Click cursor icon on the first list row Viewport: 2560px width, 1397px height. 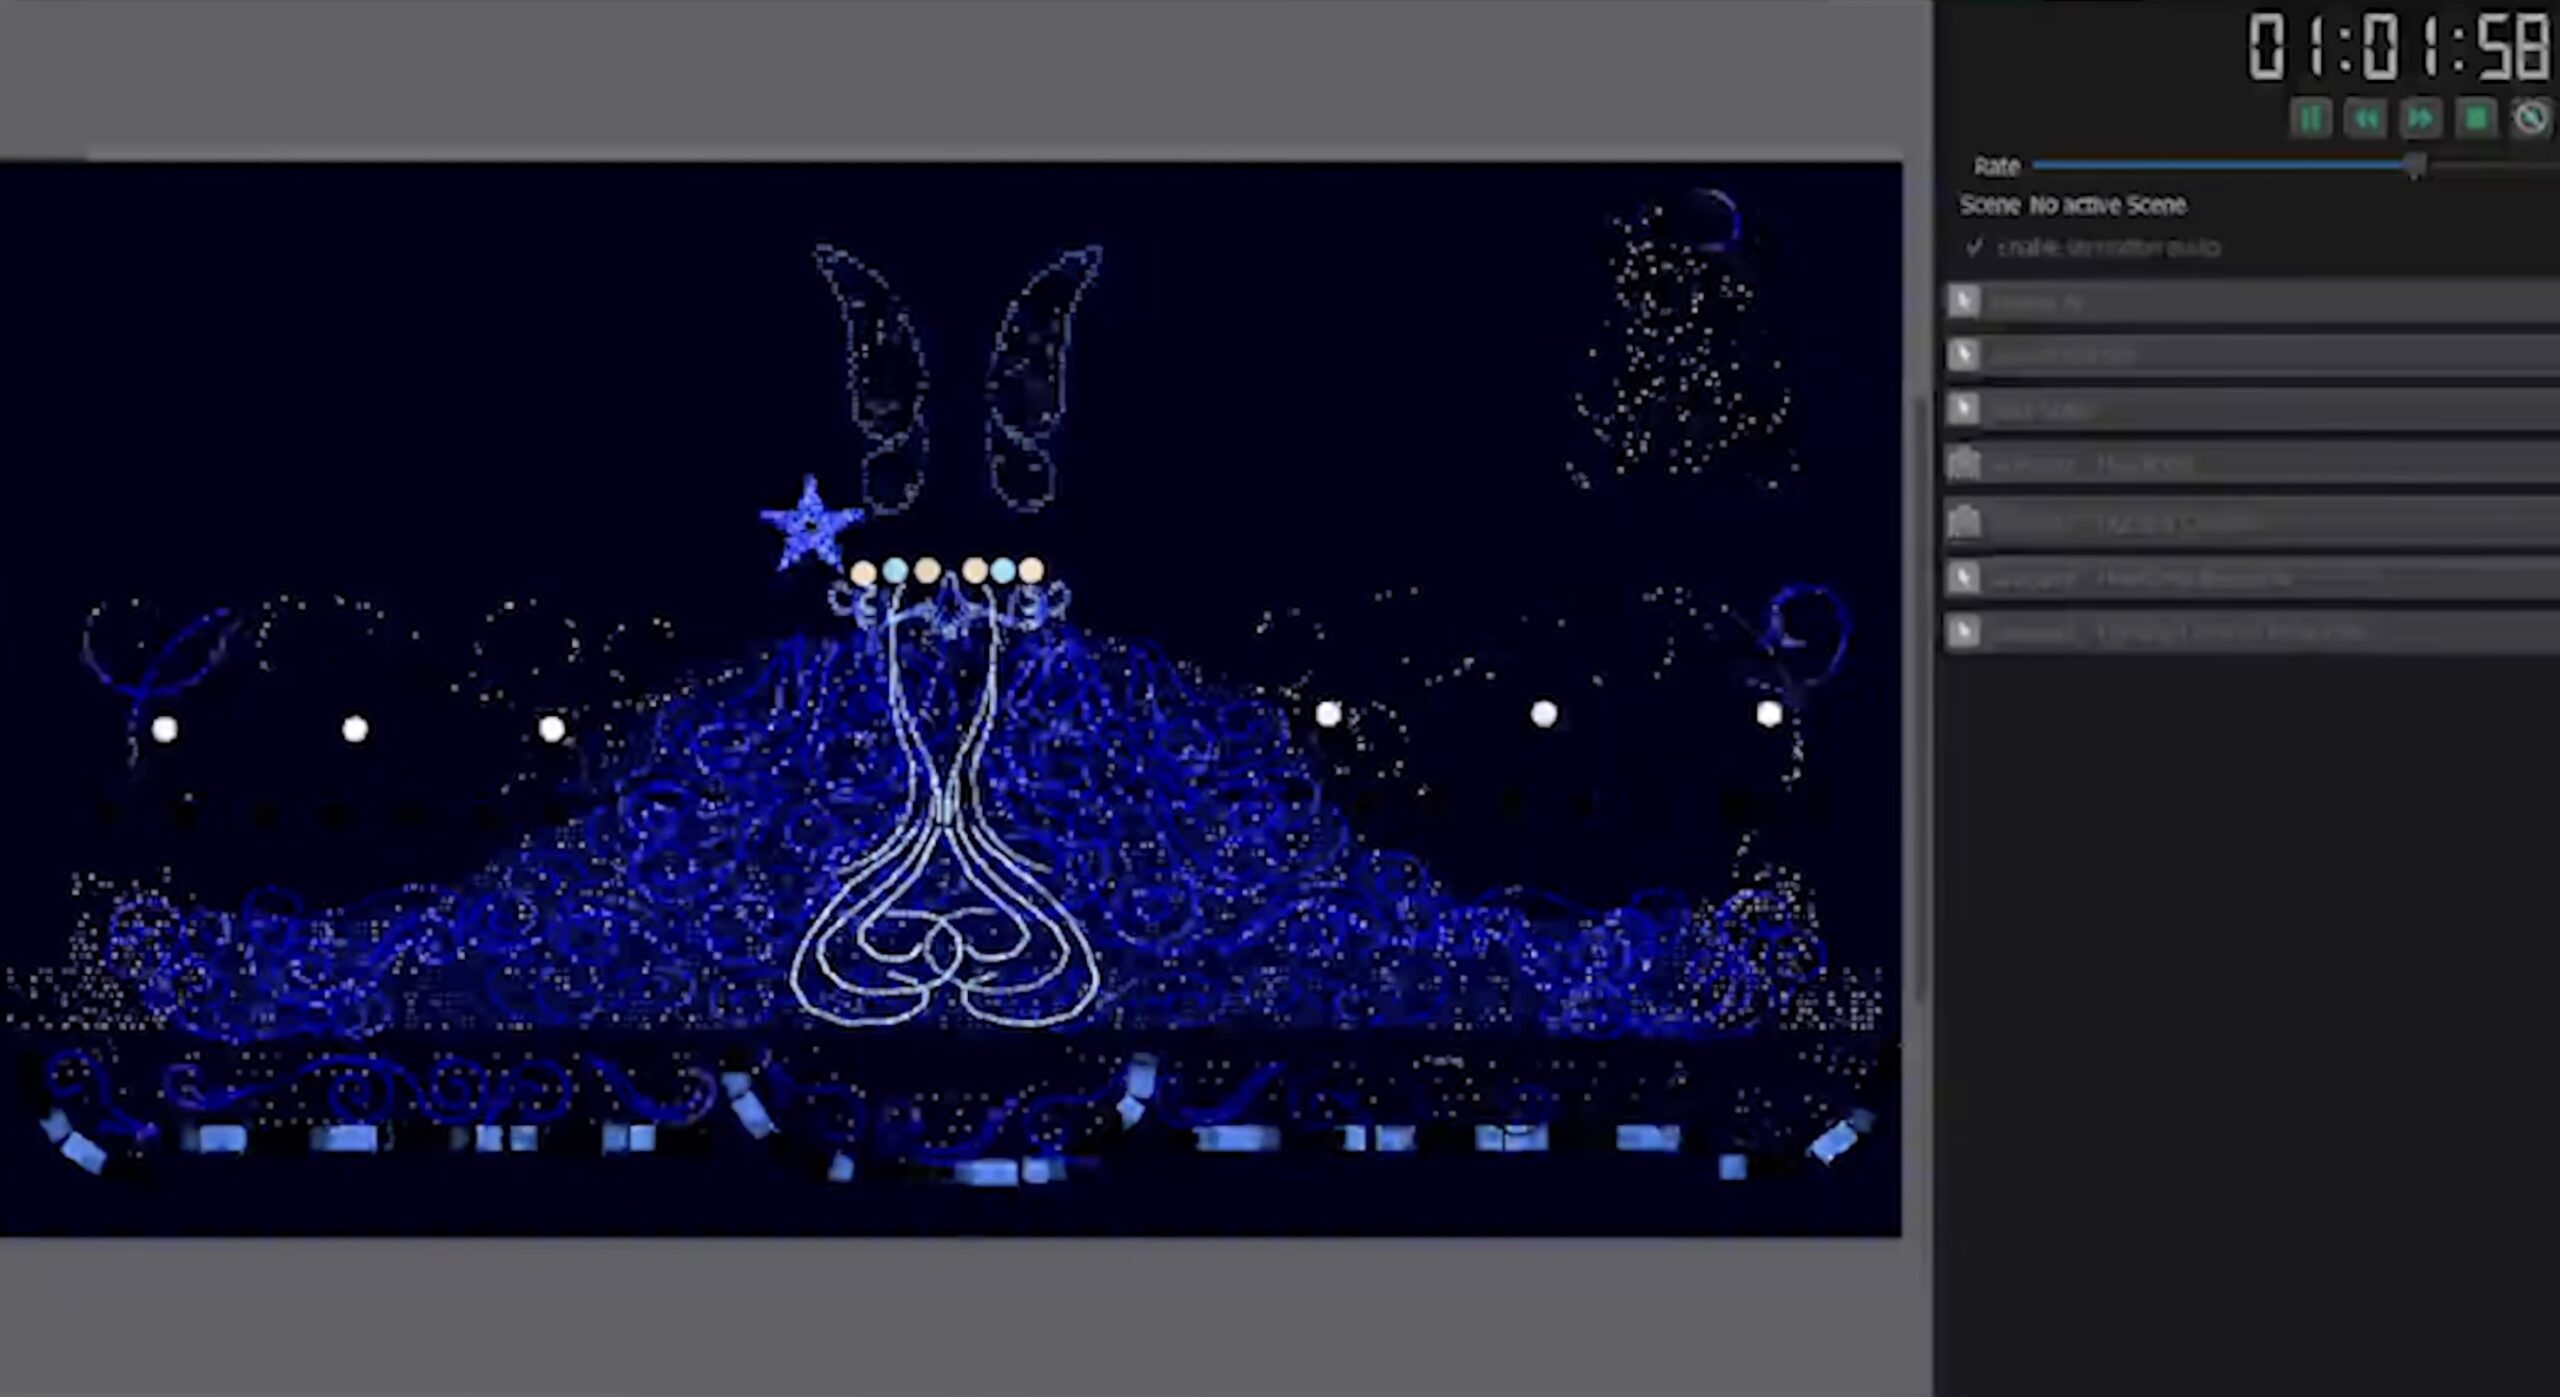(x=1964, y=301)
